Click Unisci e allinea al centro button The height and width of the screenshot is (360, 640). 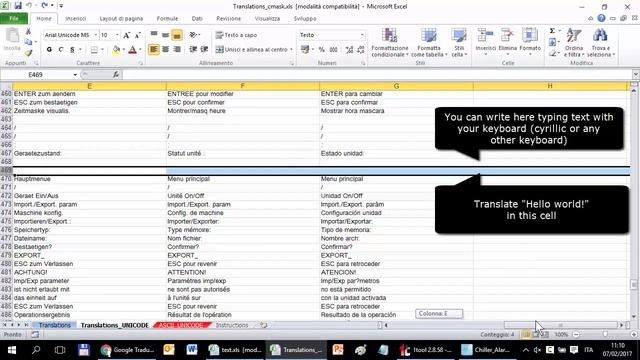click(254, 49)
